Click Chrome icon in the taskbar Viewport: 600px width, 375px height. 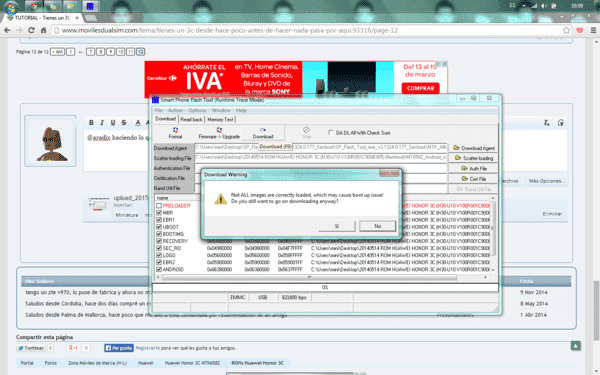tap(34, 6)
